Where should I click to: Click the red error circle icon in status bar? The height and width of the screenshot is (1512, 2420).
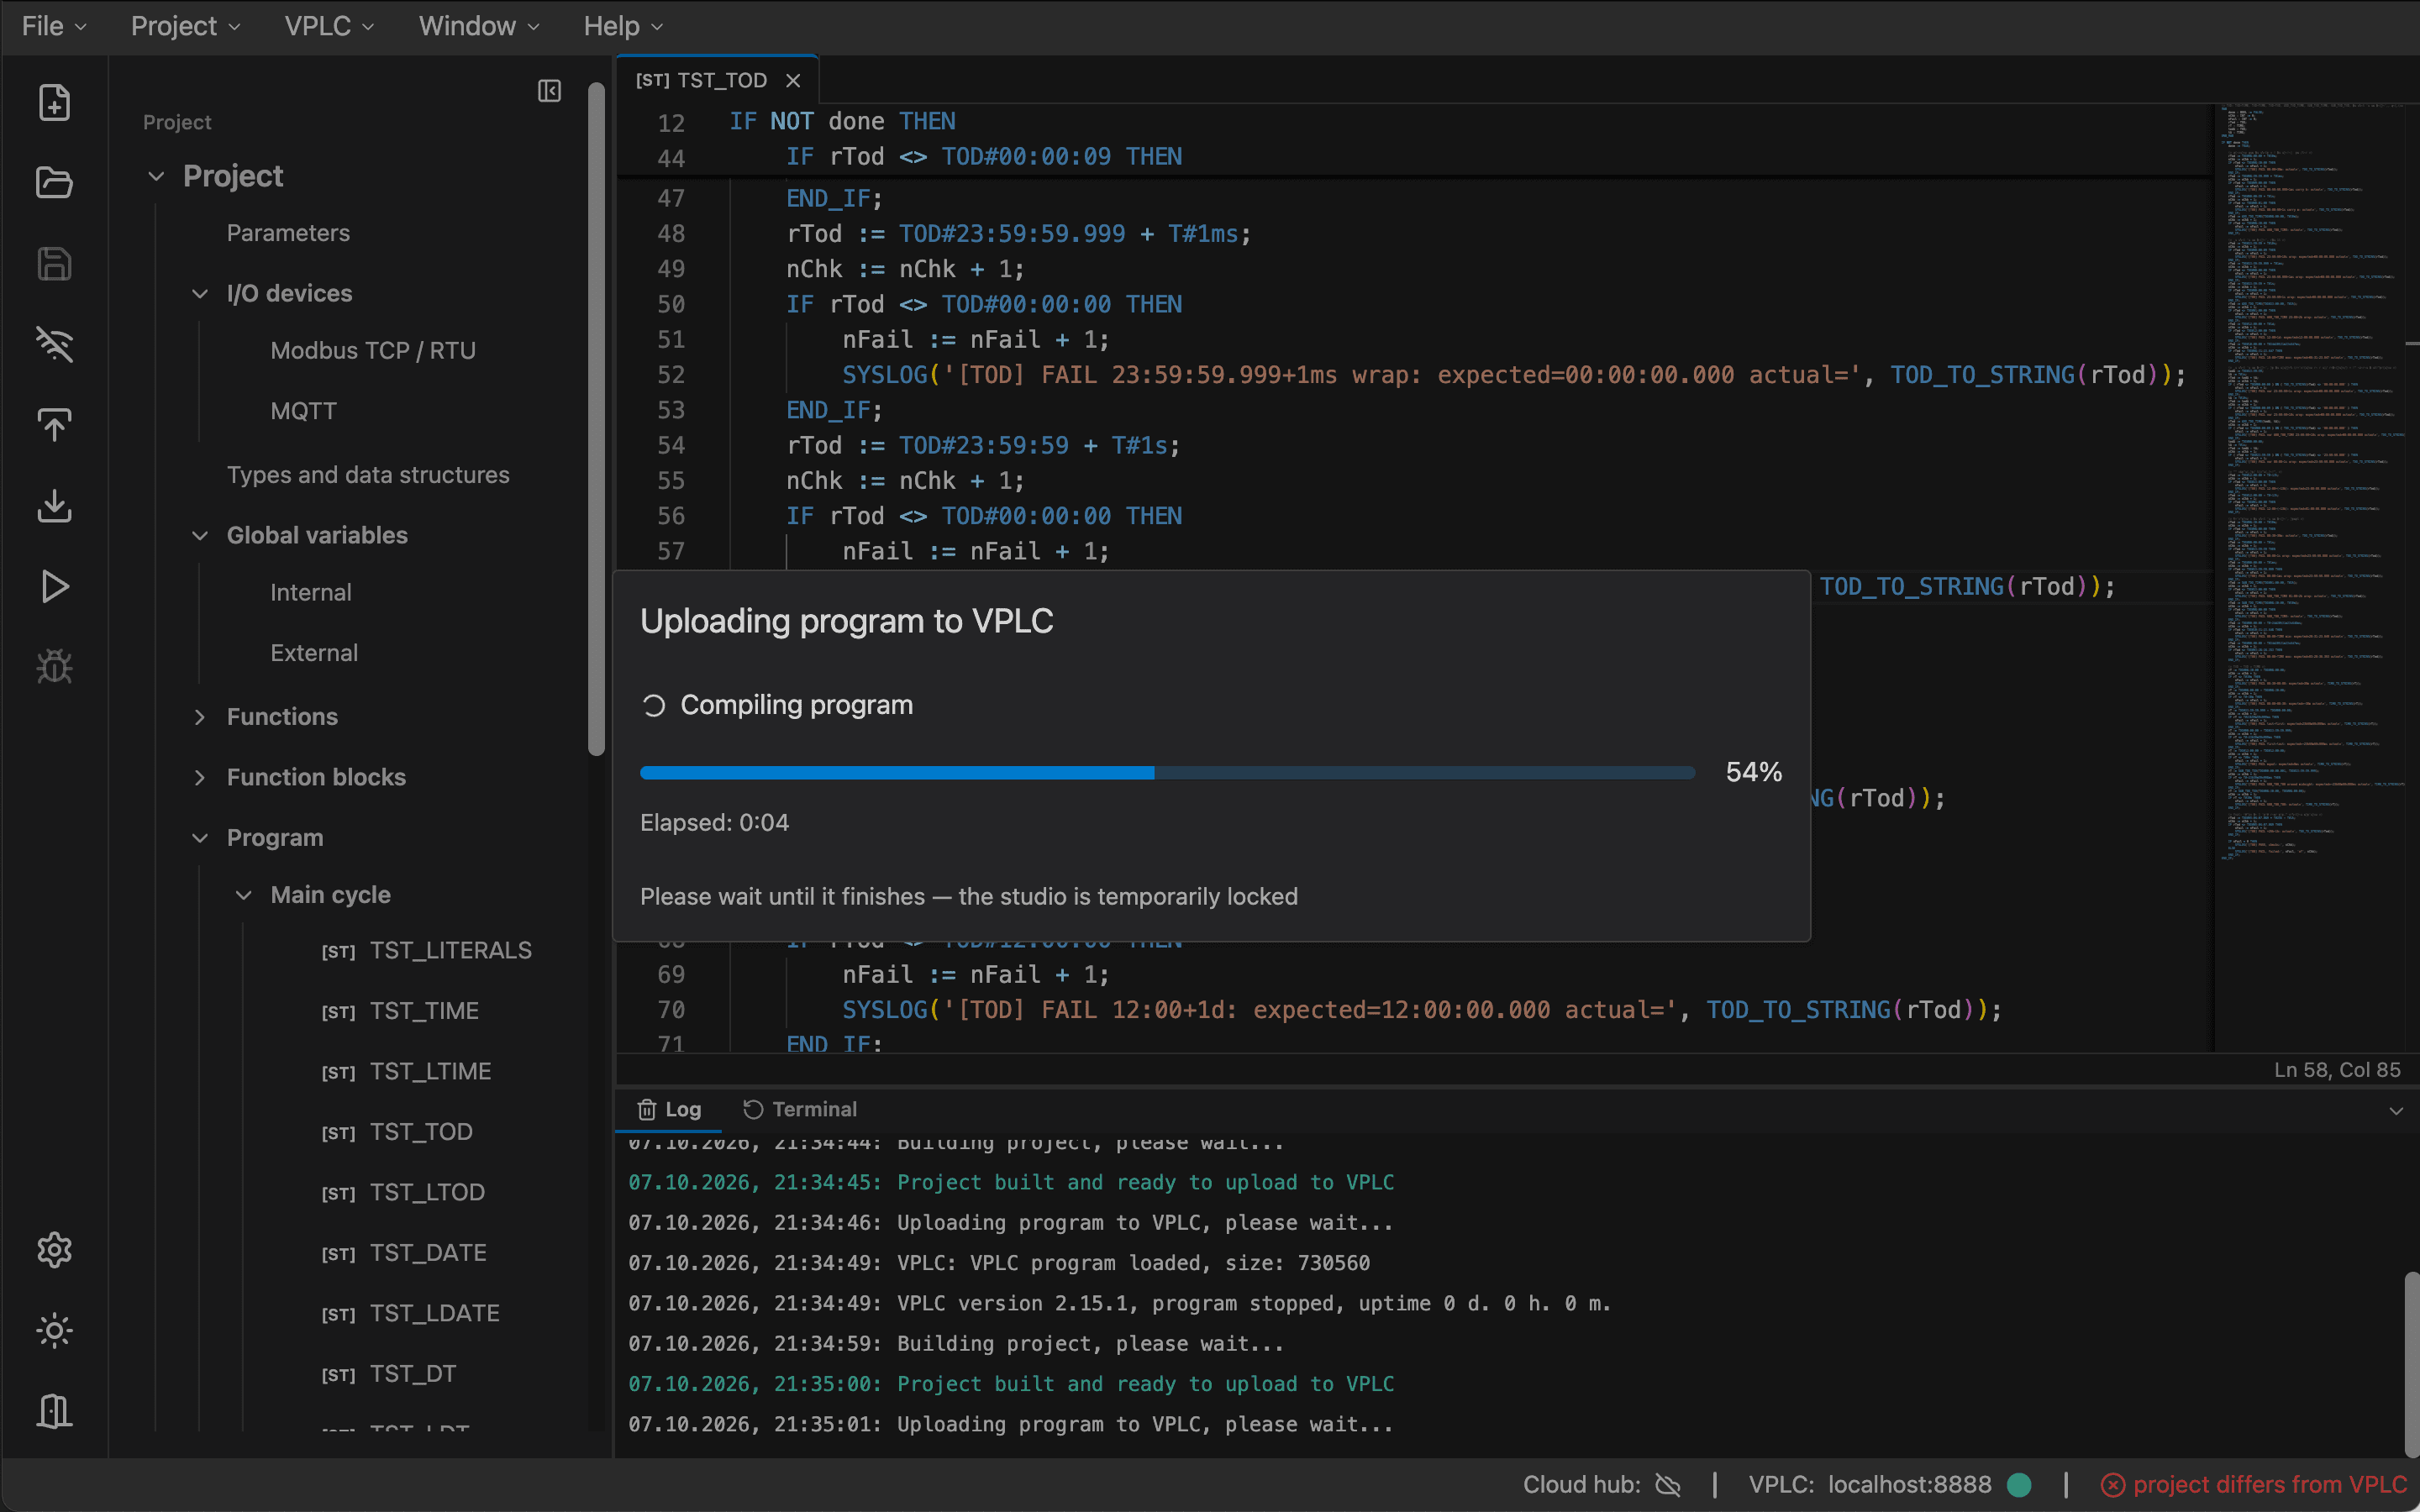point(2112,1485)
